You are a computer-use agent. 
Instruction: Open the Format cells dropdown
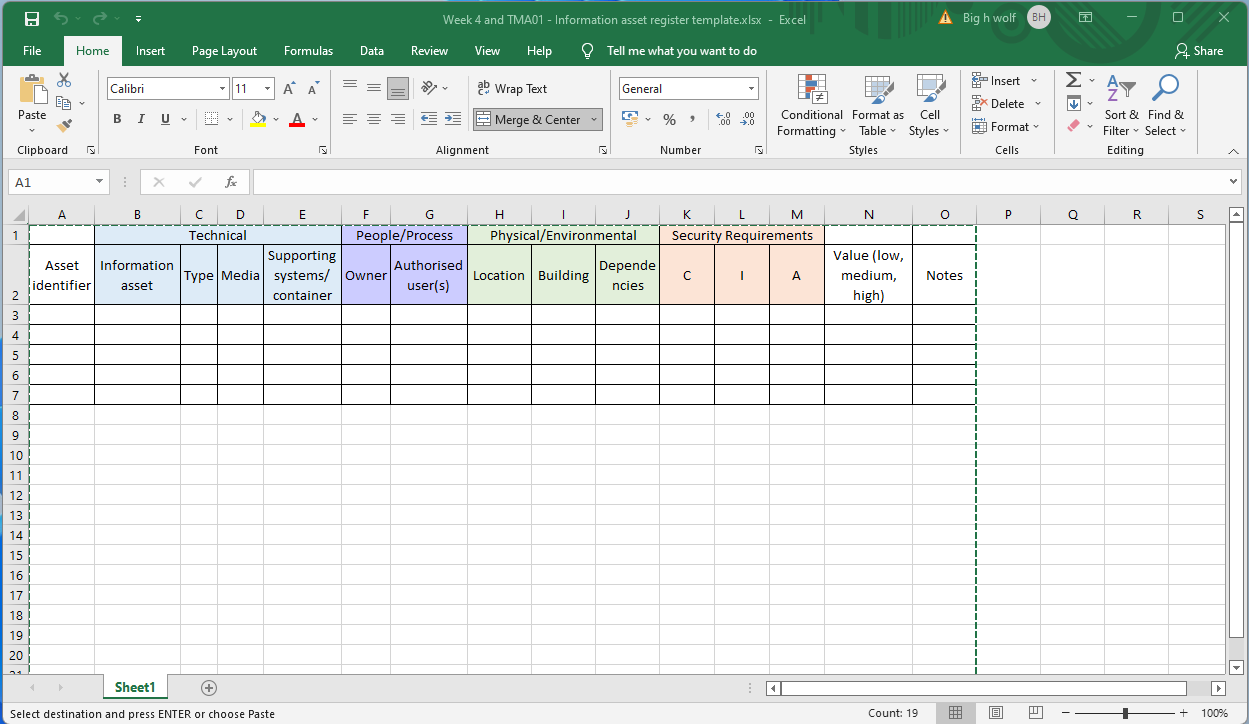coord(1006,127)
